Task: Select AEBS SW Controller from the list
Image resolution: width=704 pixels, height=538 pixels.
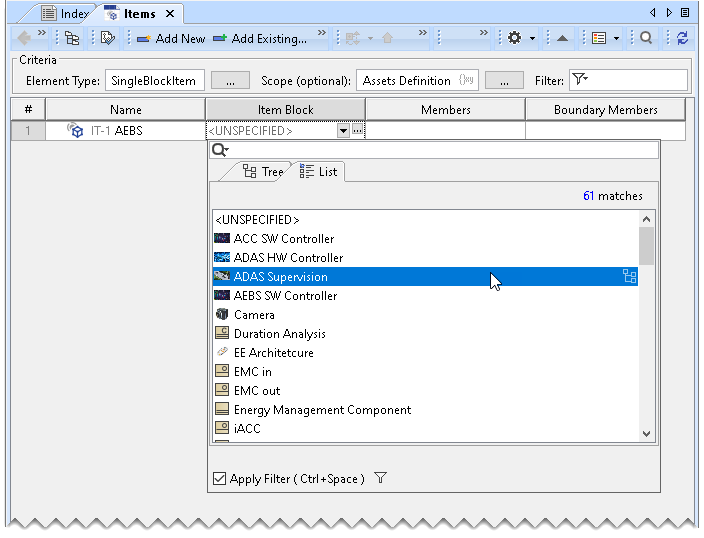Action: 285,296
